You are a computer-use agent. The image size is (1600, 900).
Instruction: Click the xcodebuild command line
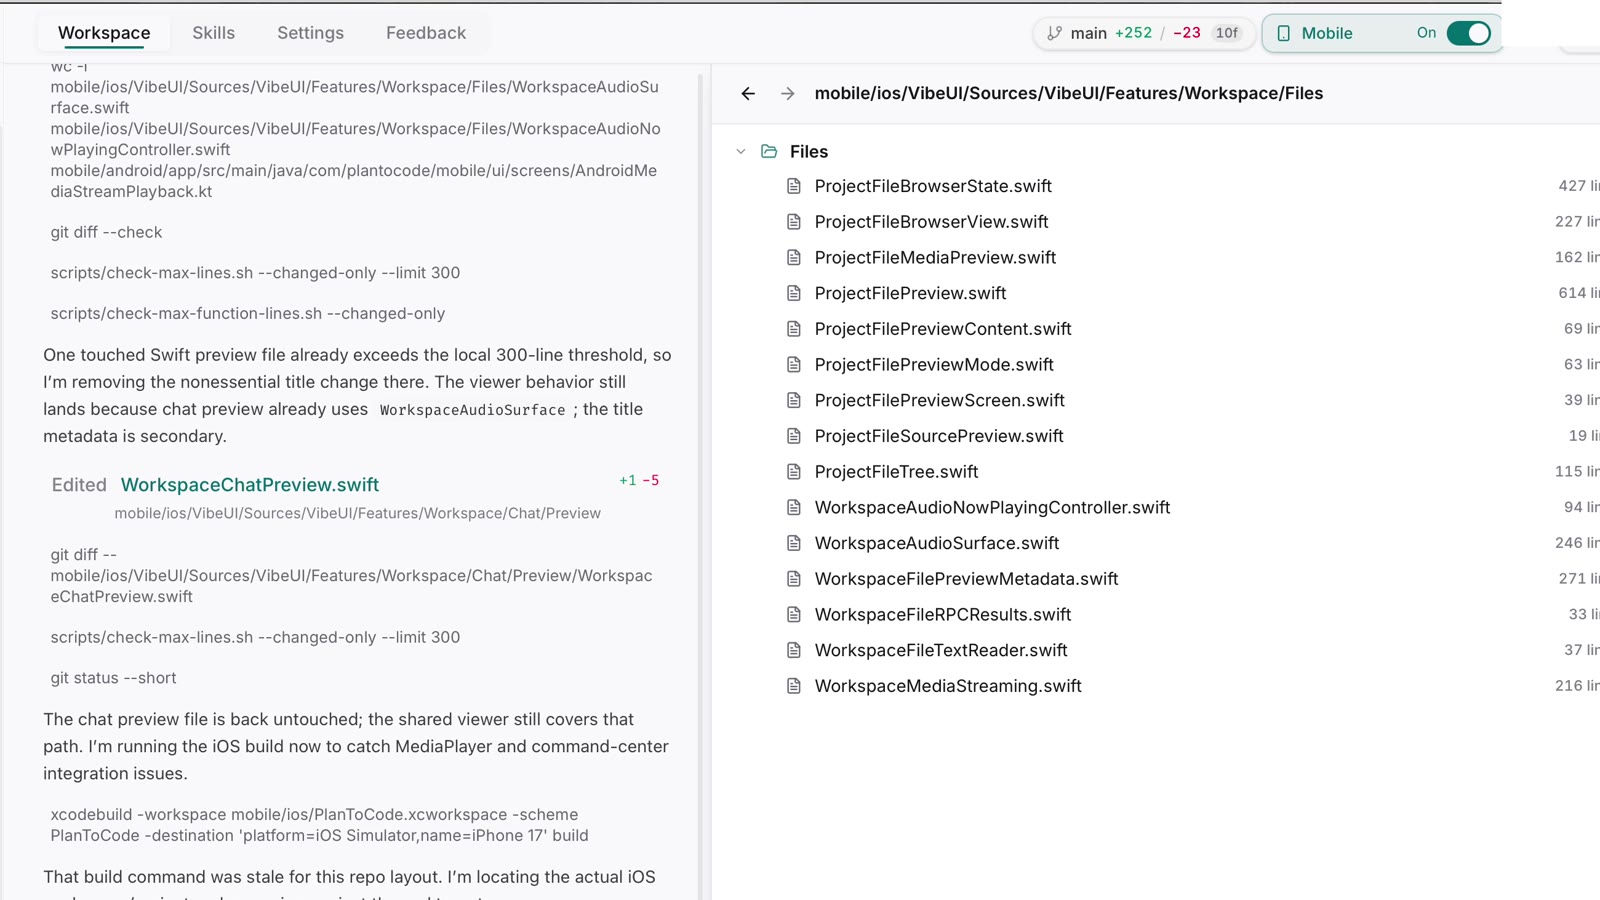pyautogui.click(x=320, y=825)
